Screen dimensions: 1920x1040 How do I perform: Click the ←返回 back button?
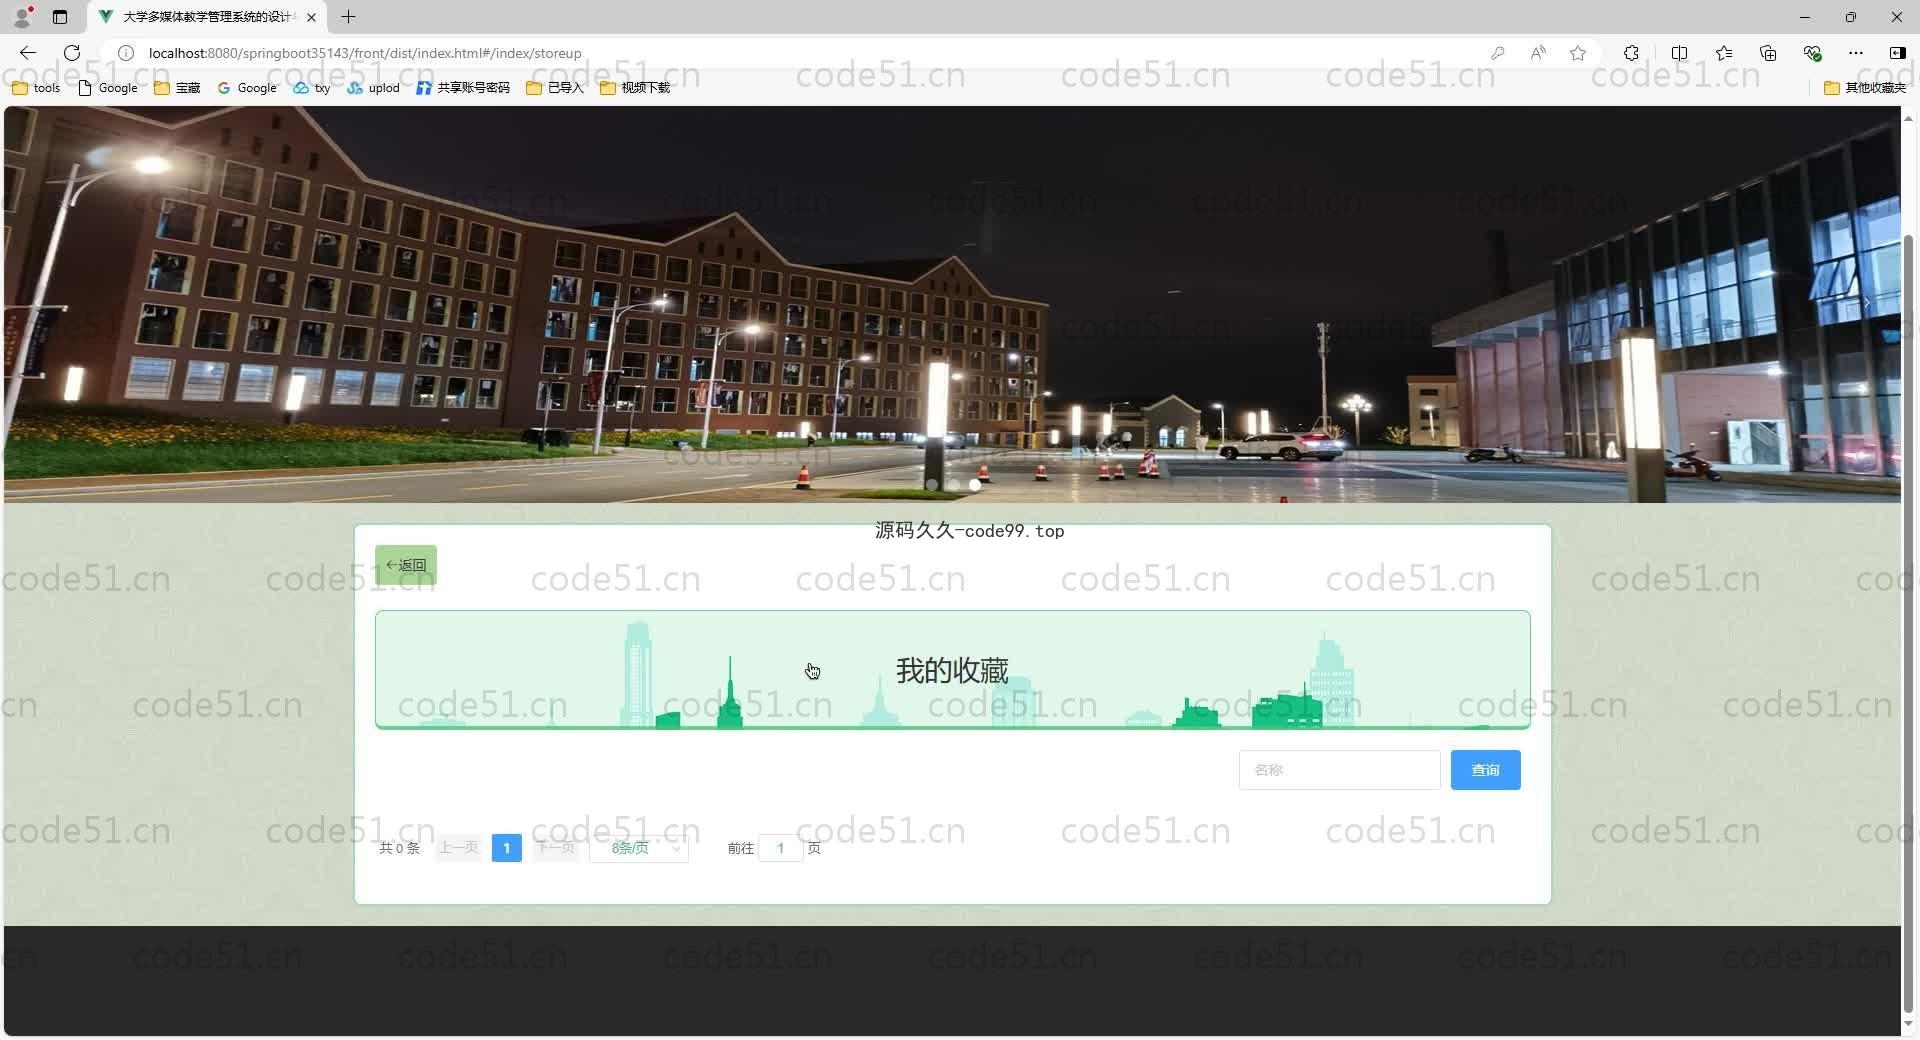pos(406,565)
